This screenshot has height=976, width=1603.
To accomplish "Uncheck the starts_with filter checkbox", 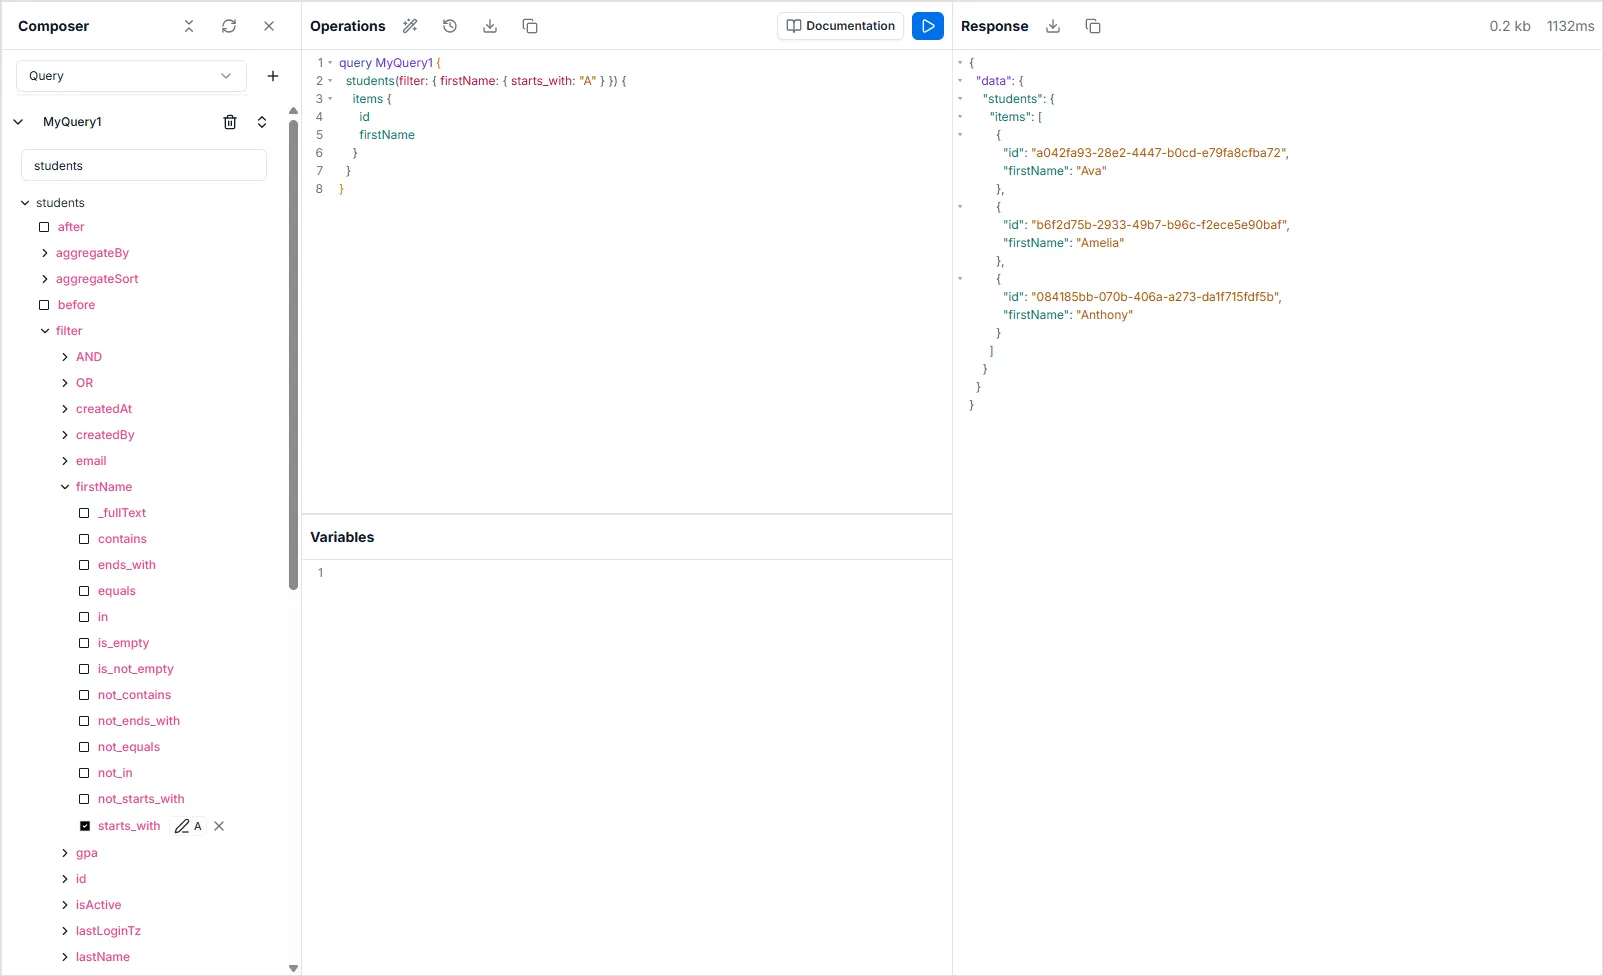I will pos(85,826).
